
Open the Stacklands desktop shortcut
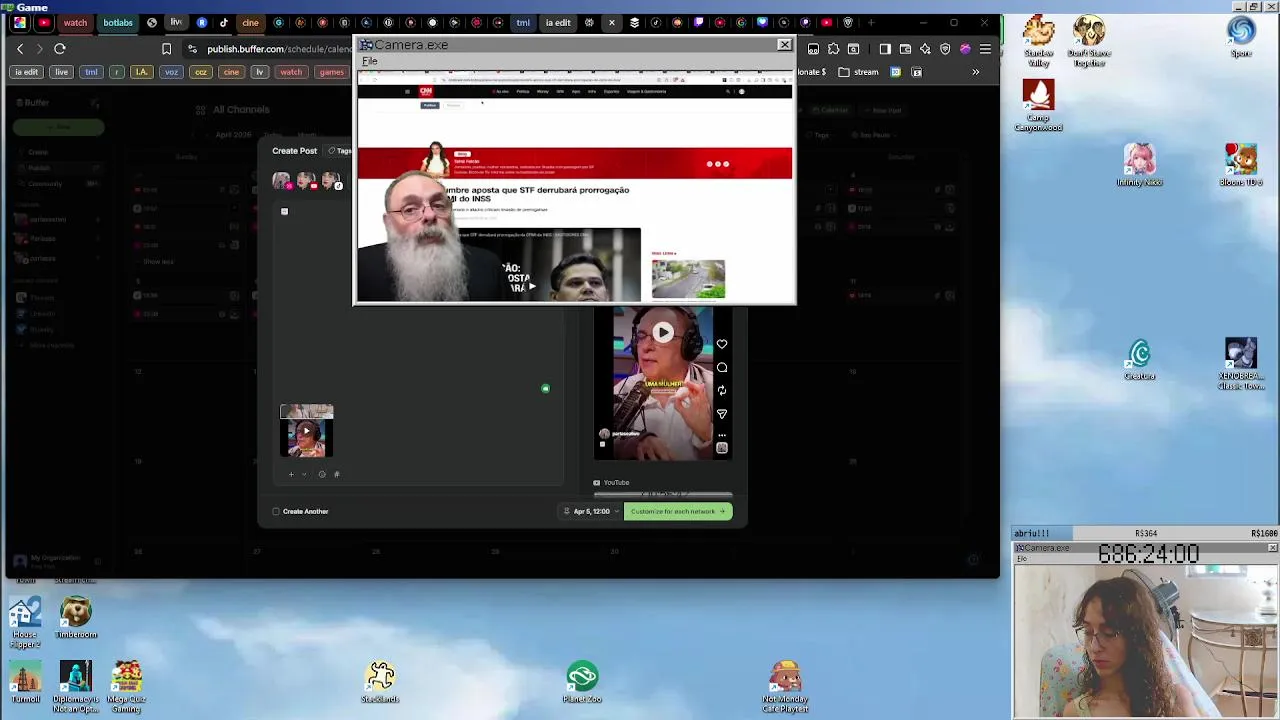380,682
